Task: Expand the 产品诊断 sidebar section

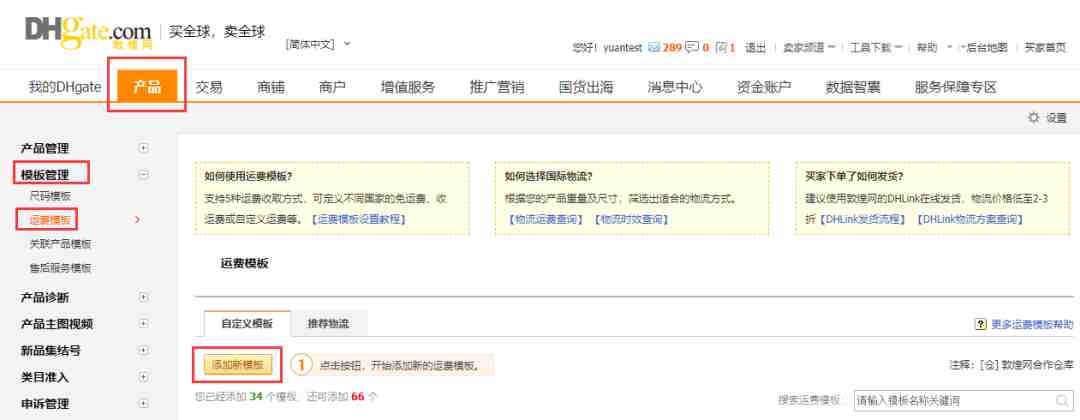Action: 143,297
